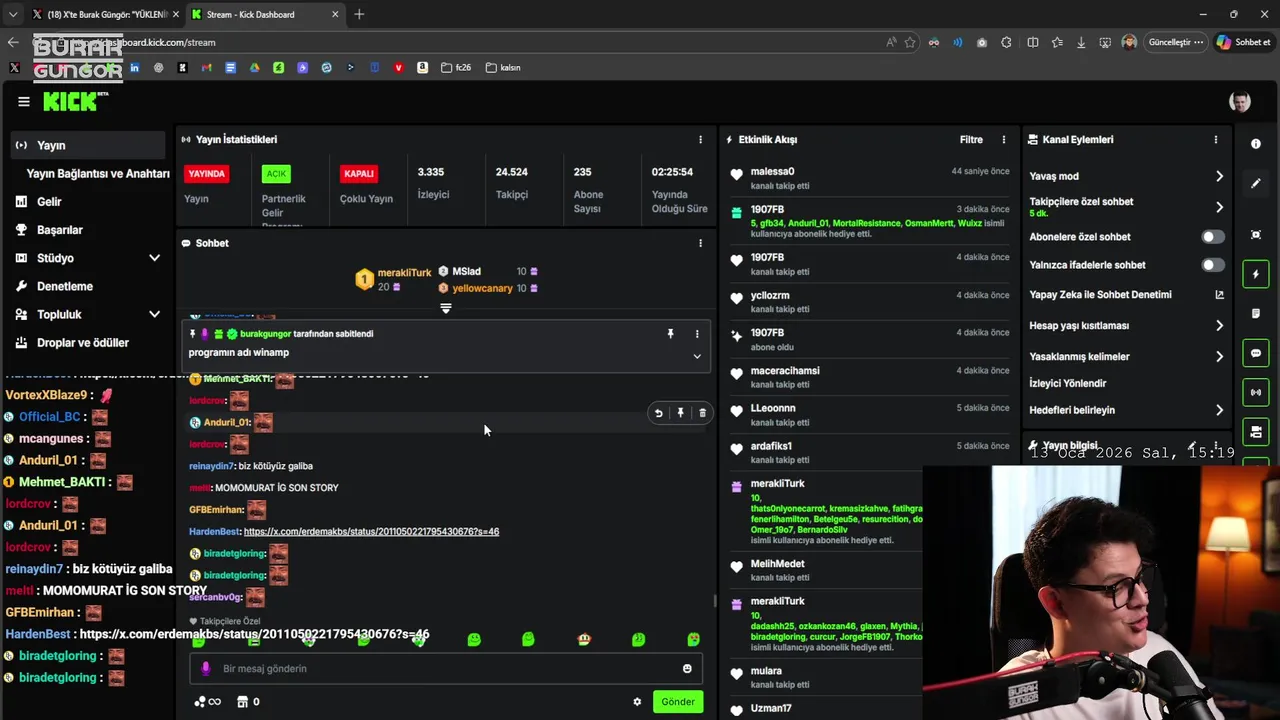Click the lightning bolt icon in right sidebar
The width and height of the screenshot is (1280, 720).
pyautogui.click(x=1256, y=274)
